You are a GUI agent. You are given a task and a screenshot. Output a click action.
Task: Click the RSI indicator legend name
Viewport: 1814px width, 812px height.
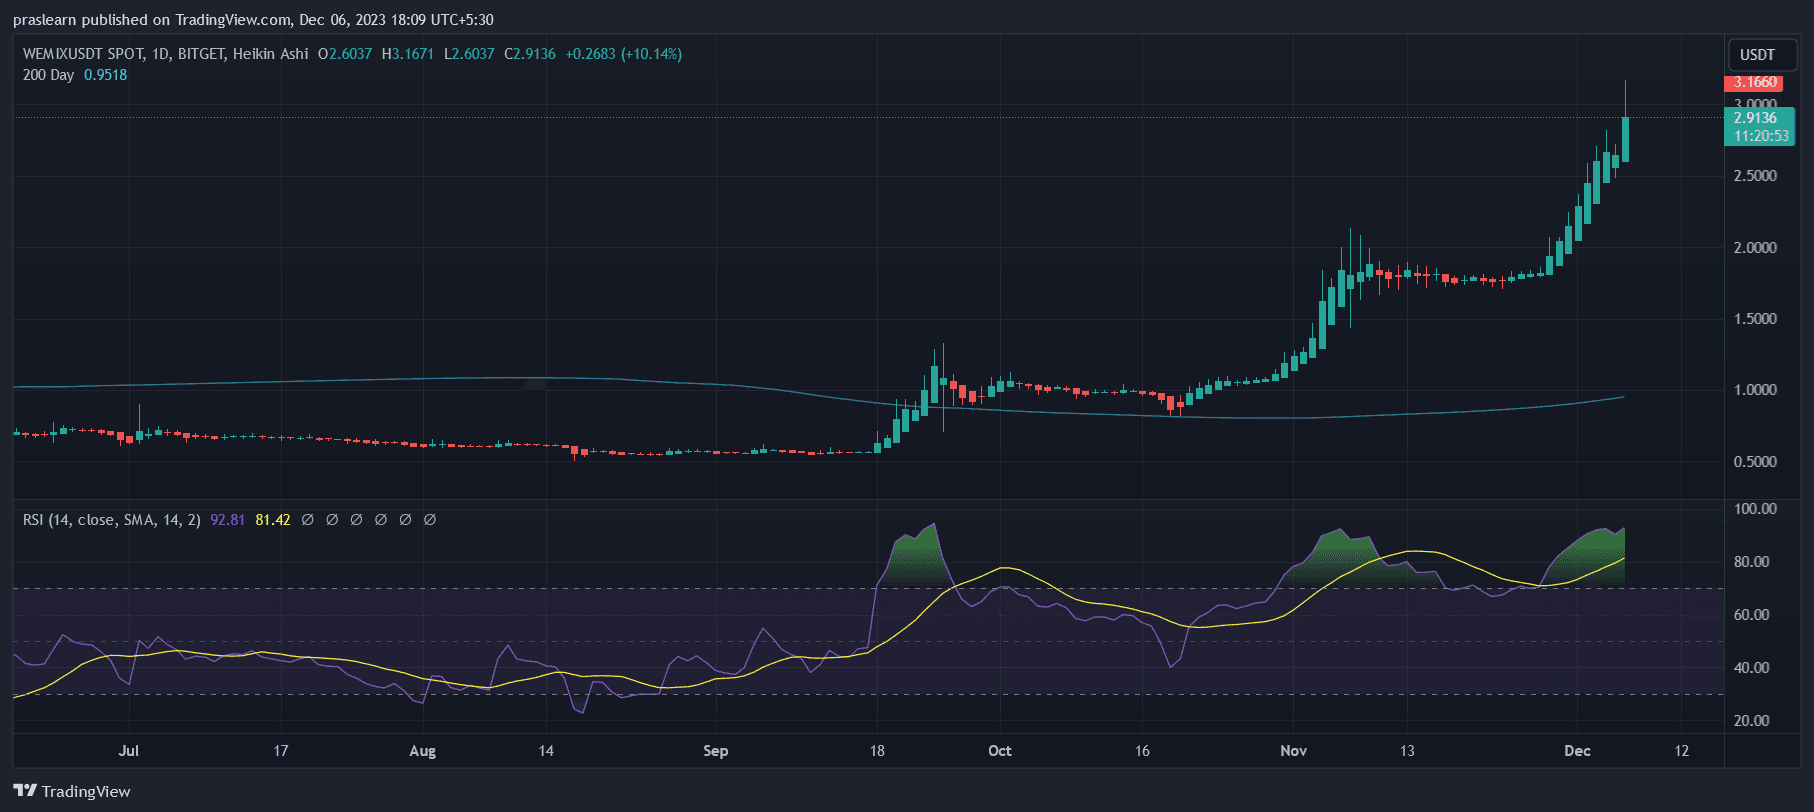pyautogui.click(x=111, y=520)
